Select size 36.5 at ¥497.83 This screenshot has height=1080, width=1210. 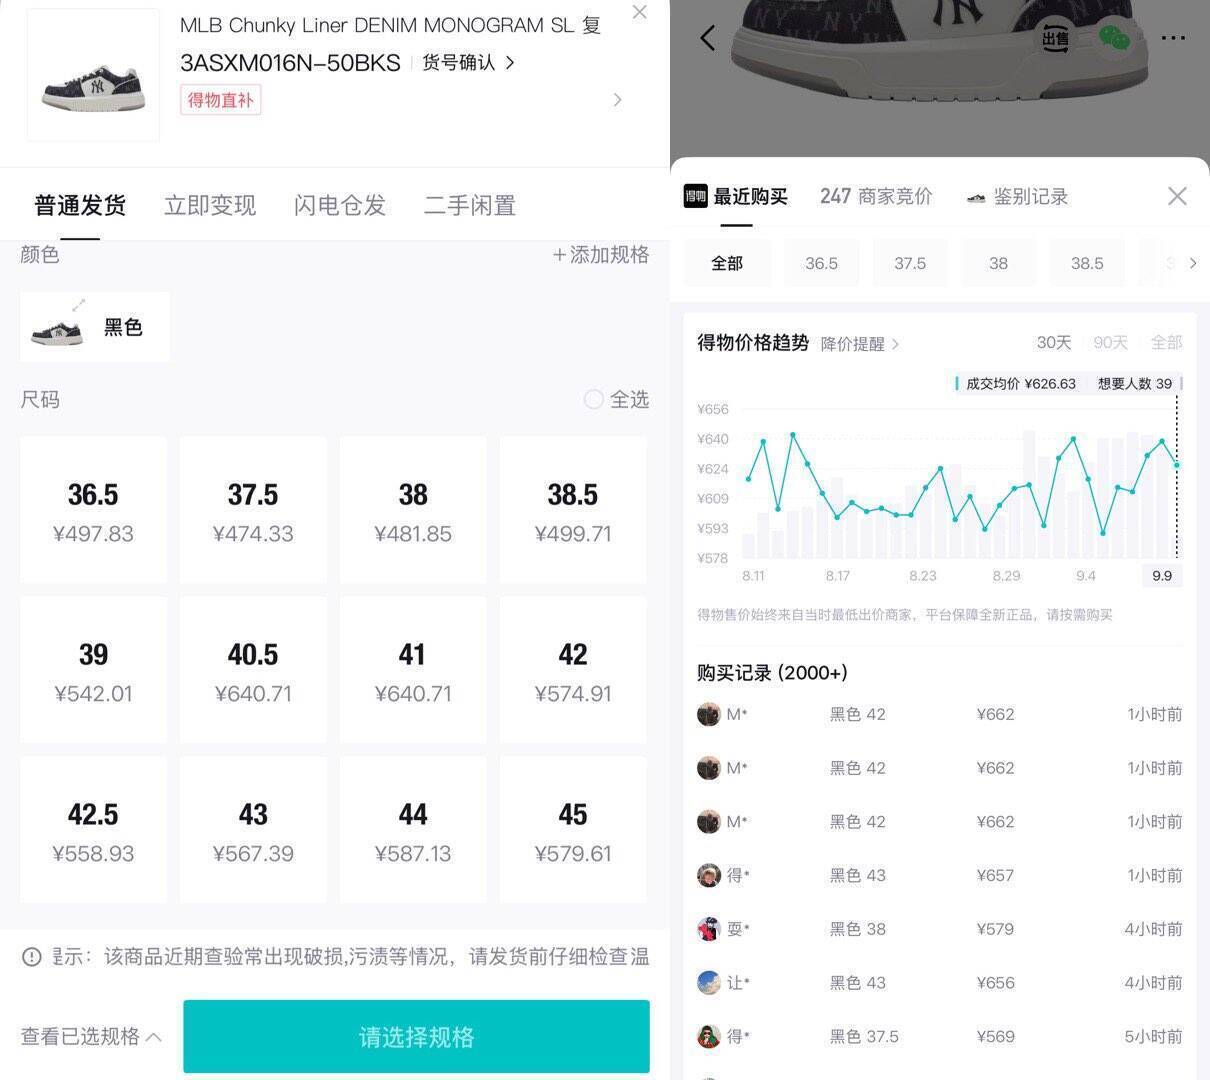click(x=93, y=510)
